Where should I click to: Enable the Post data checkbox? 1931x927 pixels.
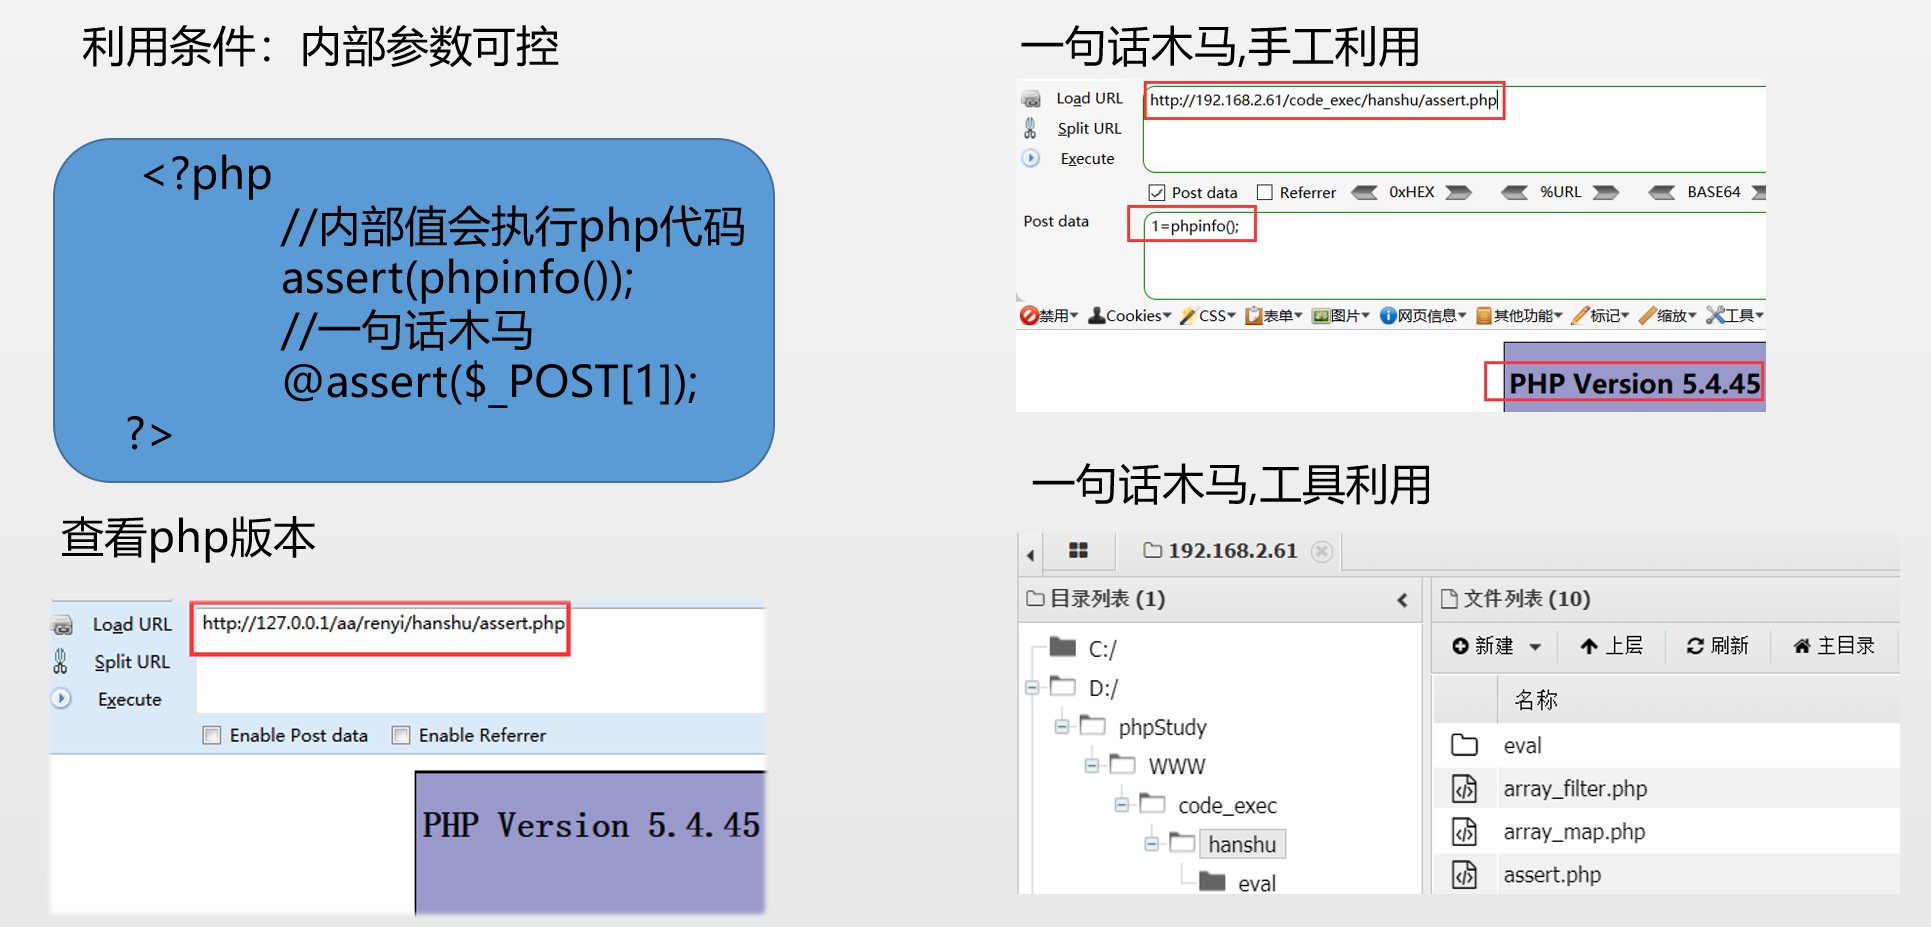tap(1157, 192)
